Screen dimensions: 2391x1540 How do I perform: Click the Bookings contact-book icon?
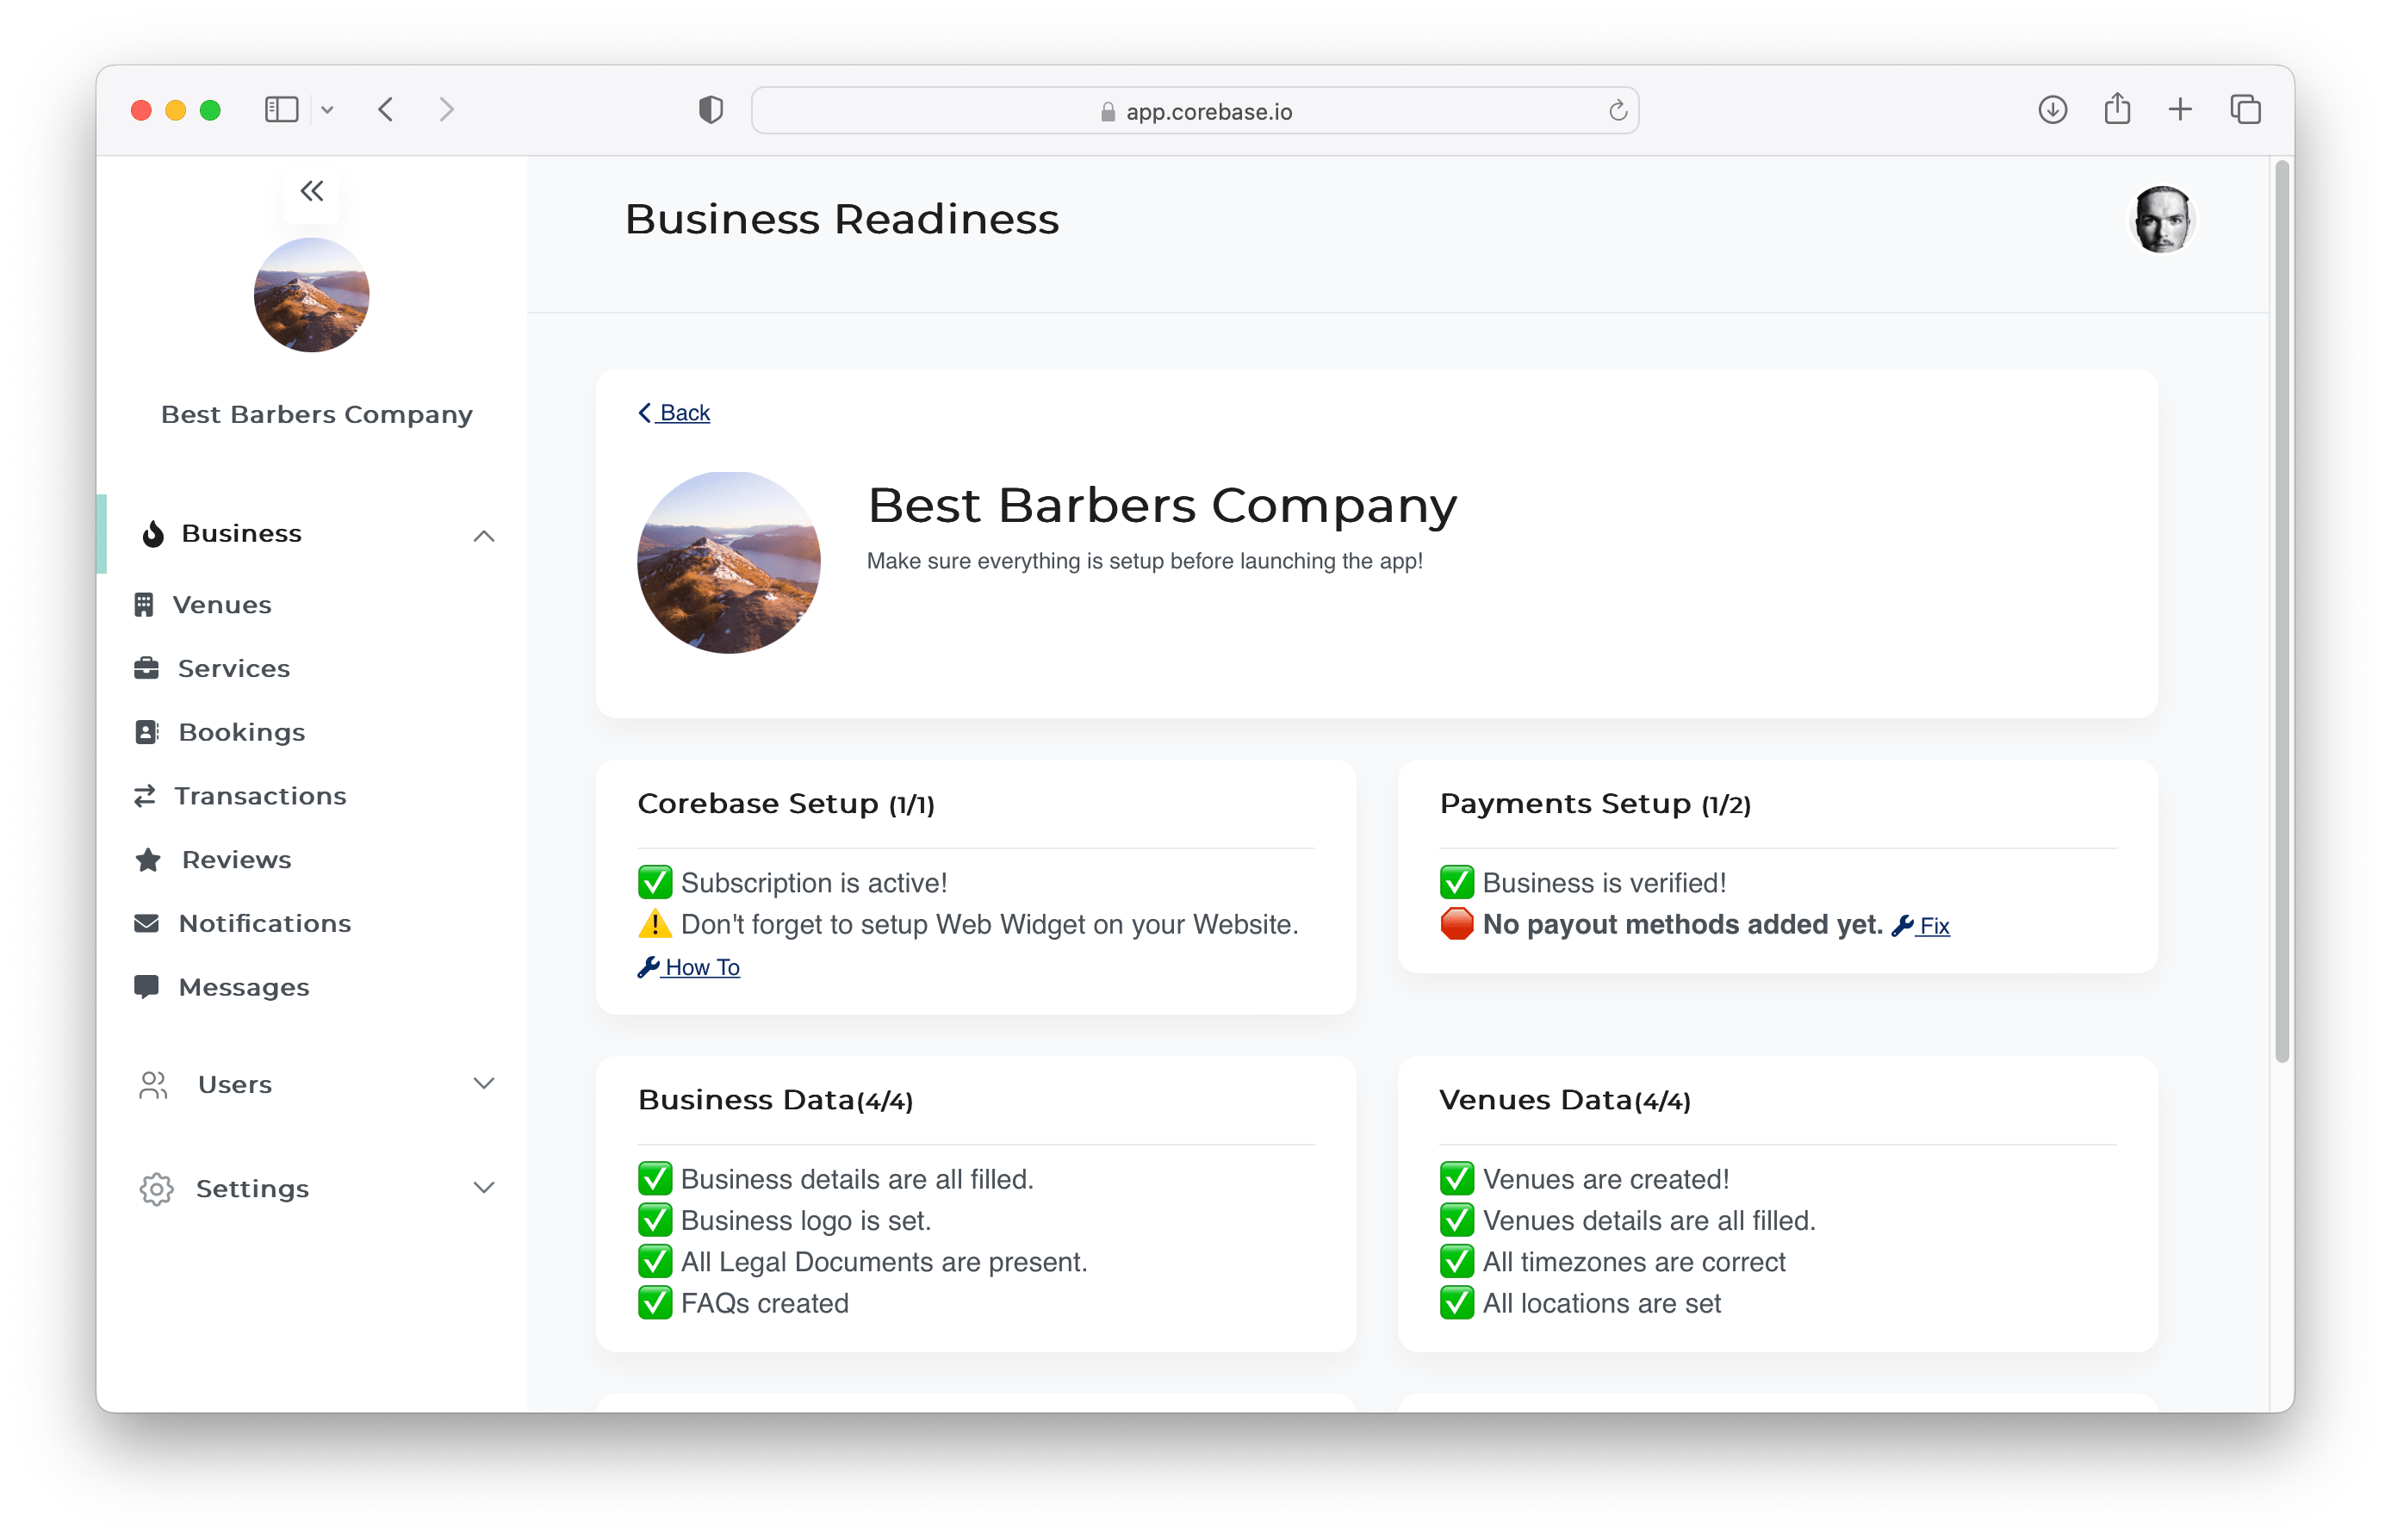point(146,732)
